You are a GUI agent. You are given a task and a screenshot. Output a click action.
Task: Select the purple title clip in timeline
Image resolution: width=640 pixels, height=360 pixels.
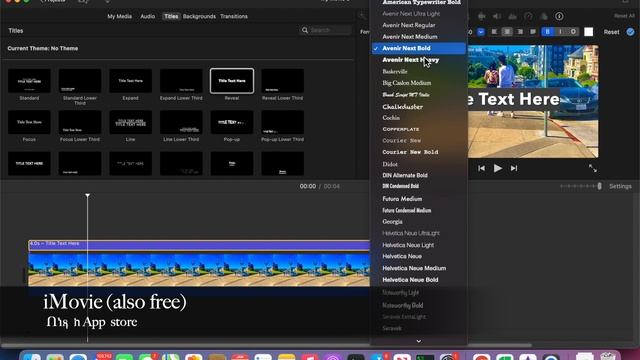pos(199,245)
